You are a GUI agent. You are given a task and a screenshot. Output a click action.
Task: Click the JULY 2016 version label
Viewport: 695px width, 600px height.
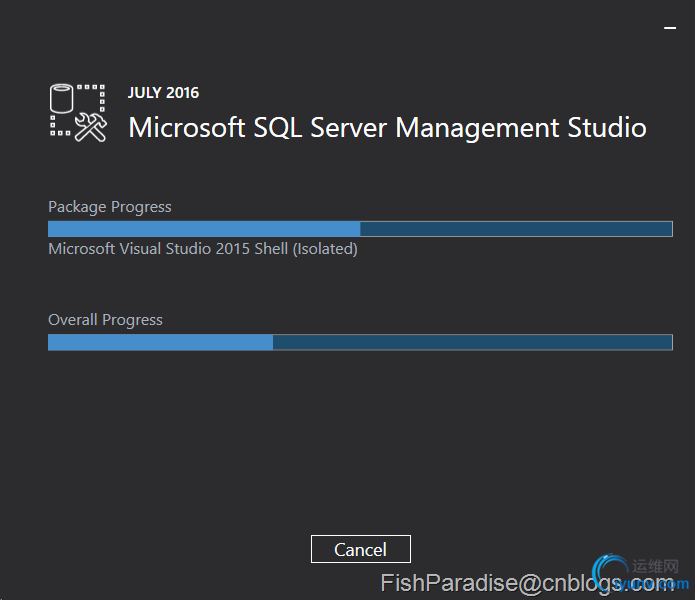(164, 93)
